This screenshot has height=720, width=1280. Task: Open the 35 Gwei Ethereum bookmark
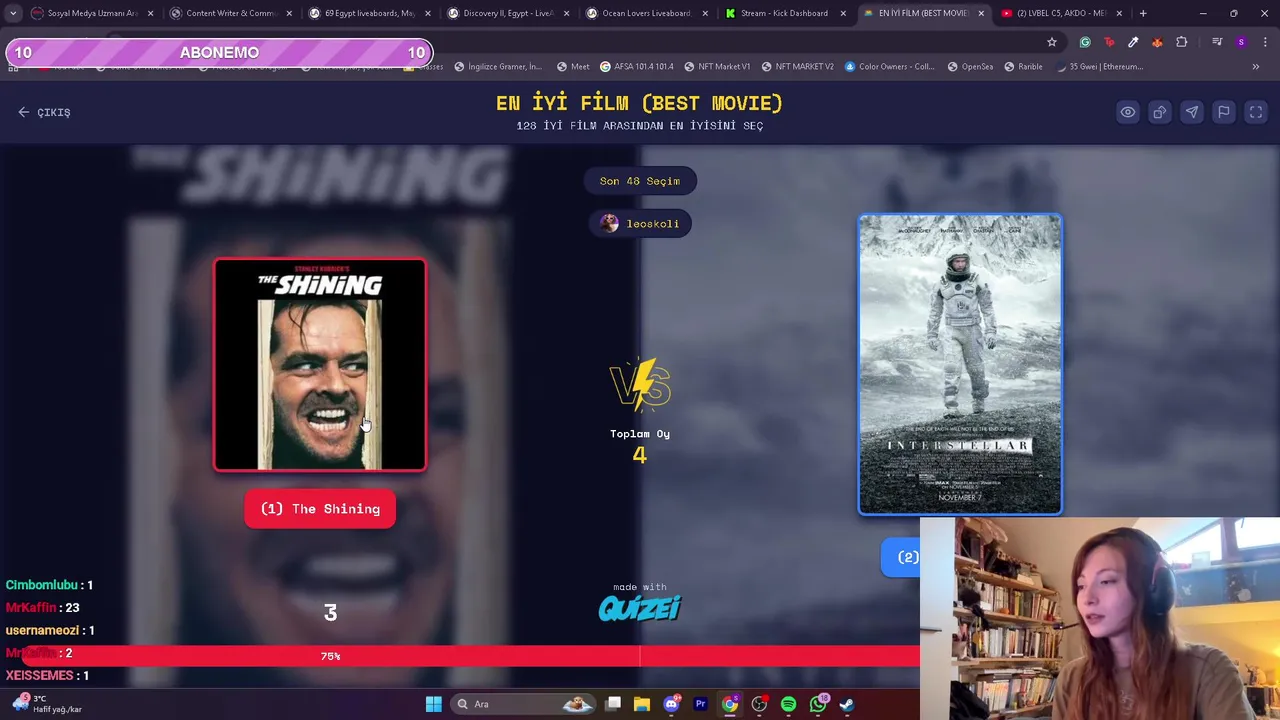[1099, 67]
